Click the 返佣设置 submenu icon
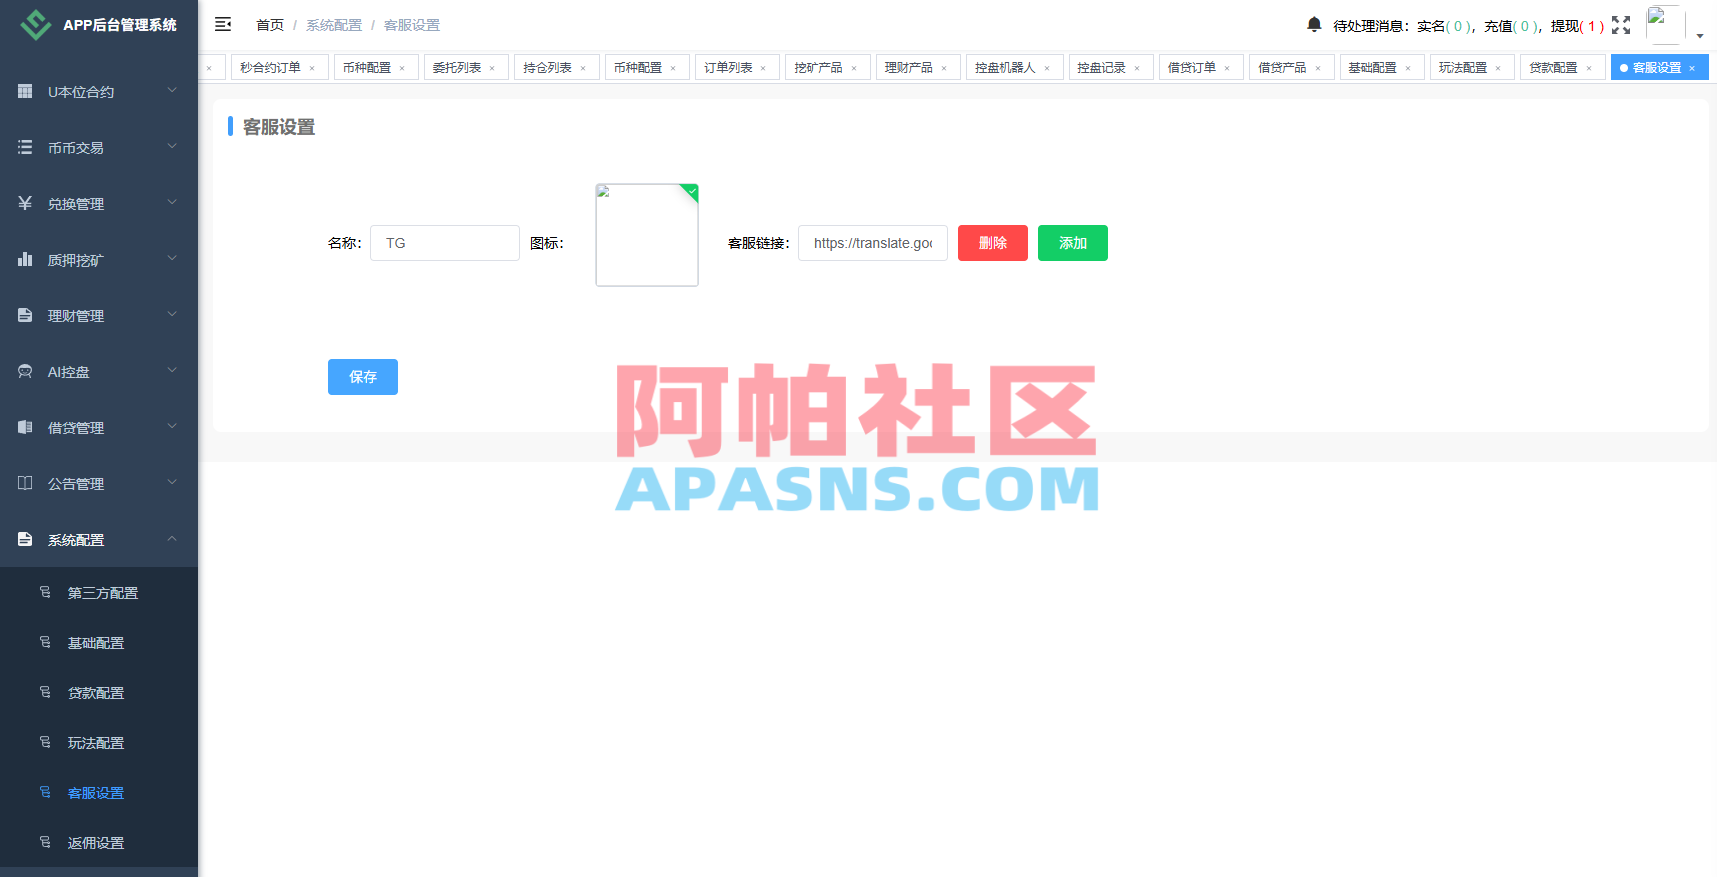Image resolution: width=1717 pixels, height=877 pixels. (x=45, y=842)
